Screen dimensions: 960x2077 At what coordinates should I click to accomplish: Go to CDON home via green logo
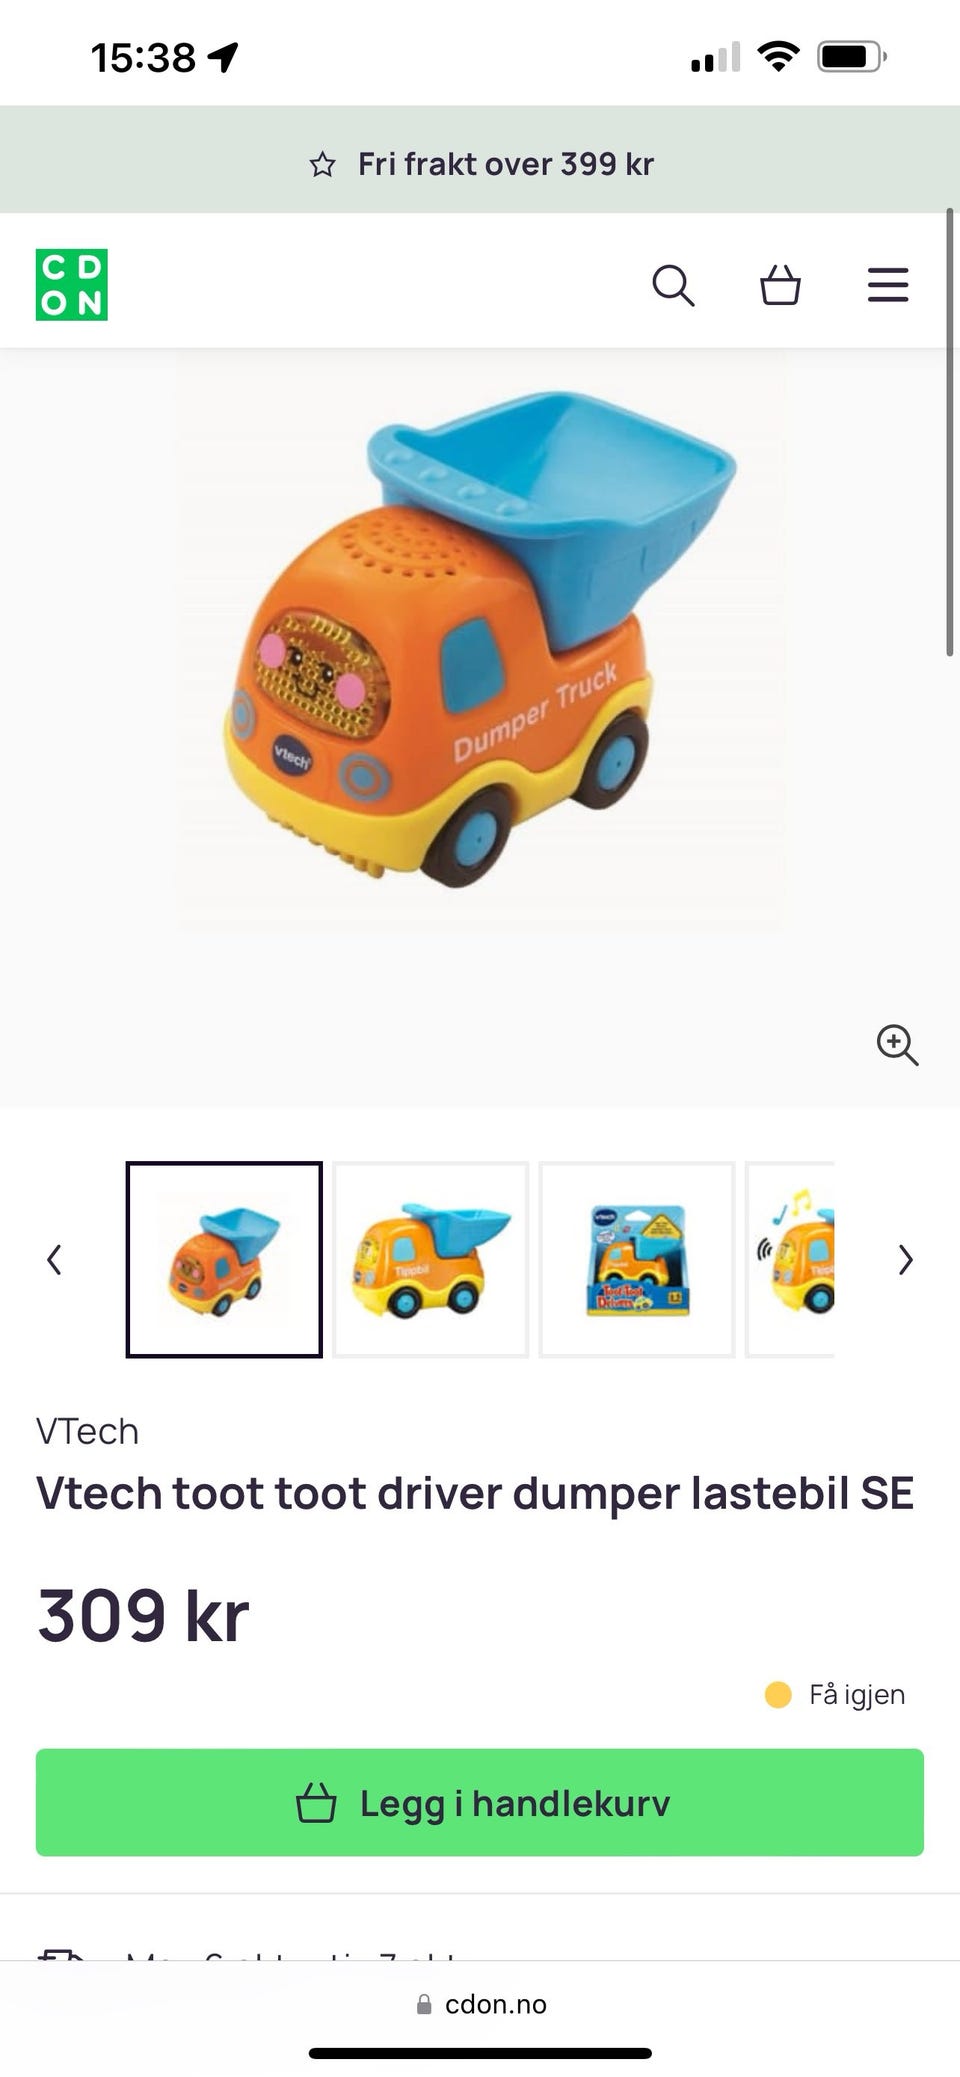(72, 285)
